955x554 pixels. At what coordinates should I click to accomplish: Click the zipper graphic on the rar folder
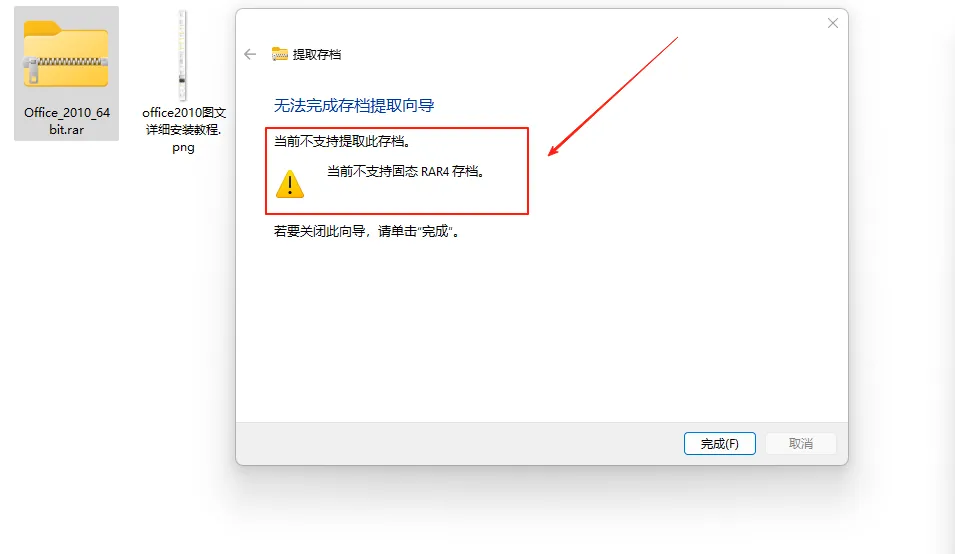[x=66, y=64]
